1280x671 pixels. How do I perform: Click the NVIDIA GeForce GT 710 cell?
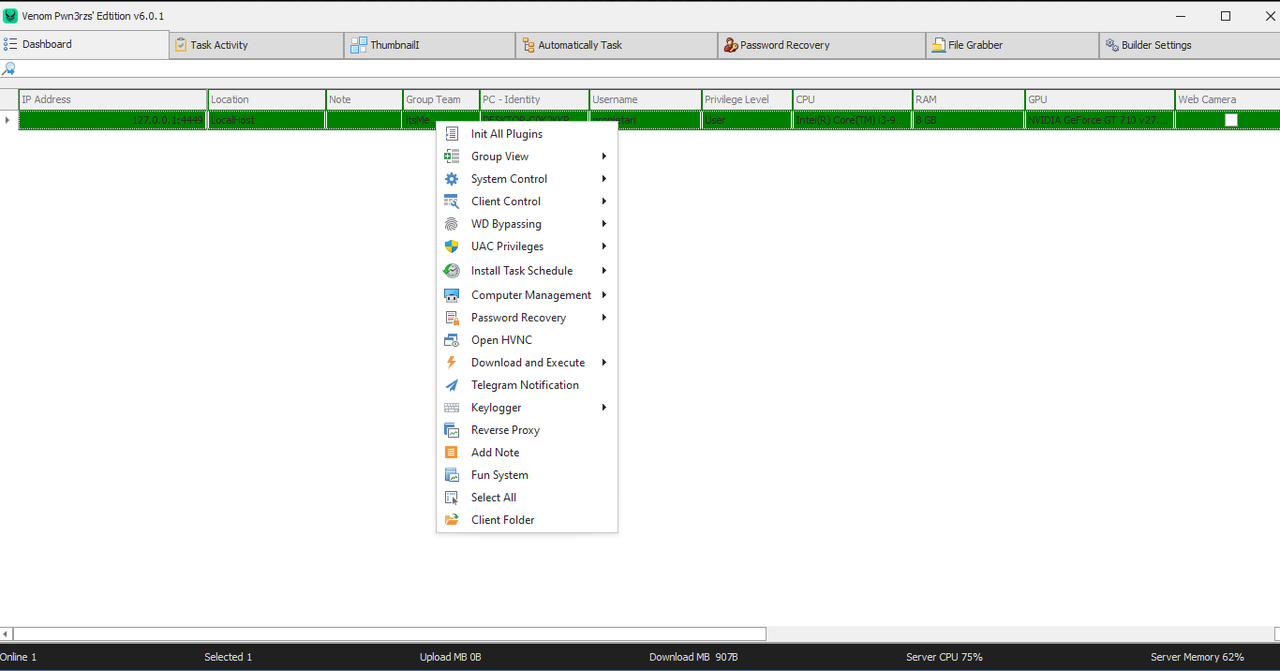1100,120
